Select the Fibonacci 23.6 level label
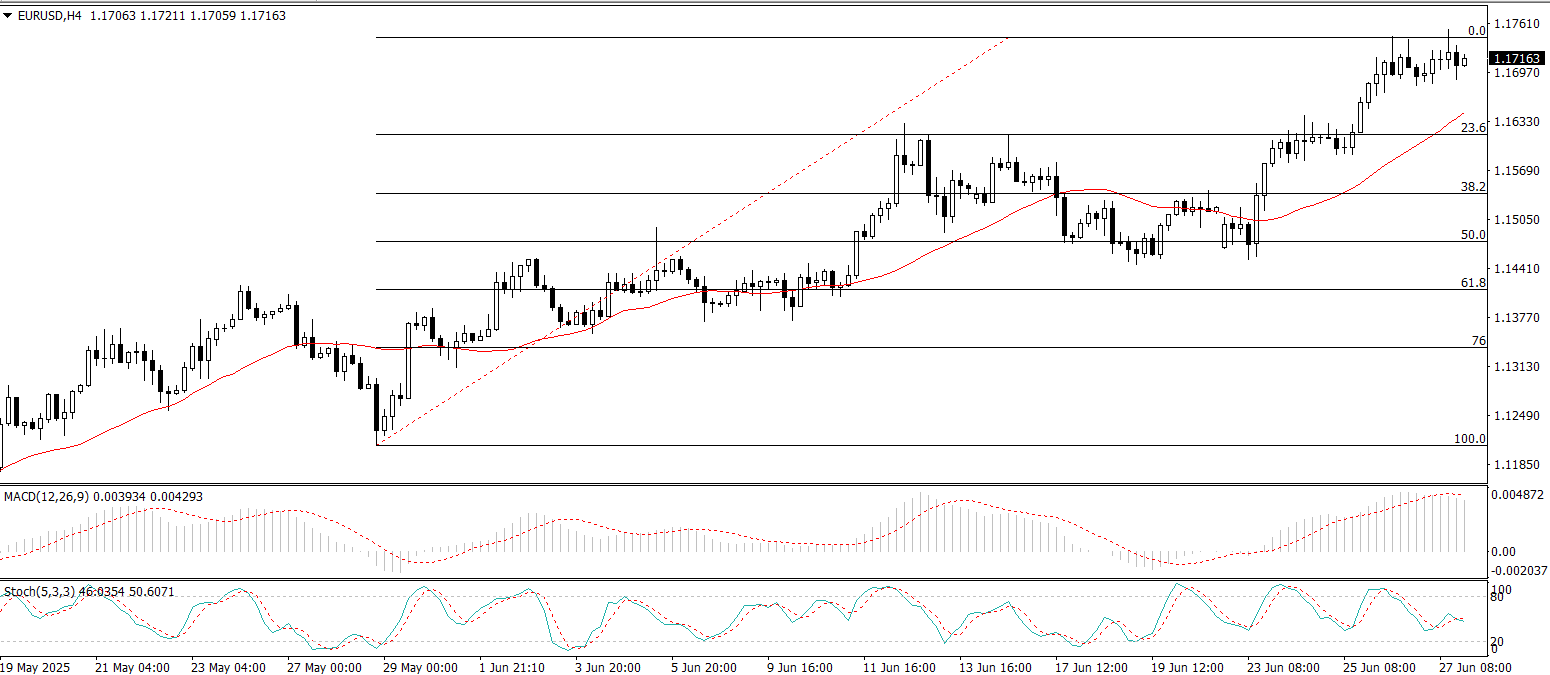The image size is (1550, 675). [1474, 128]
